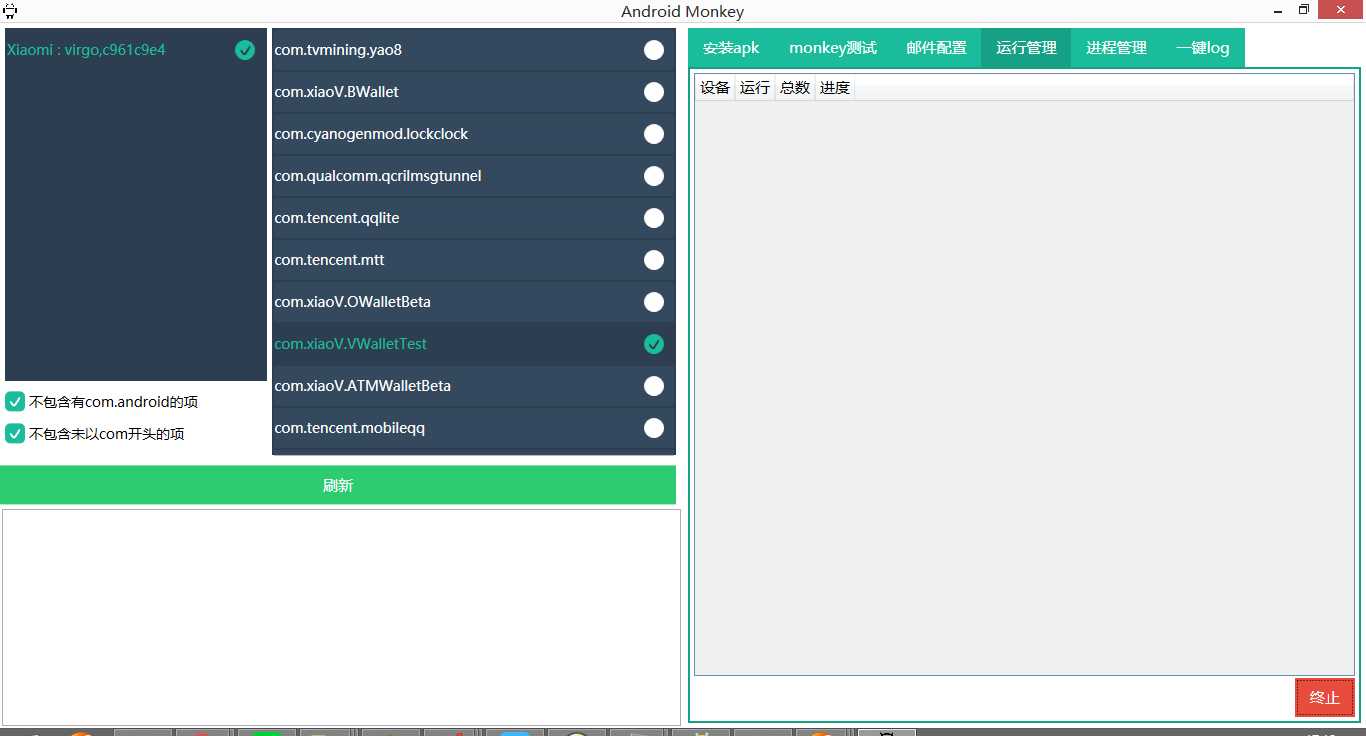
Task: Switch to the 进程管理 tab
Action: (x=1116, y=48)
